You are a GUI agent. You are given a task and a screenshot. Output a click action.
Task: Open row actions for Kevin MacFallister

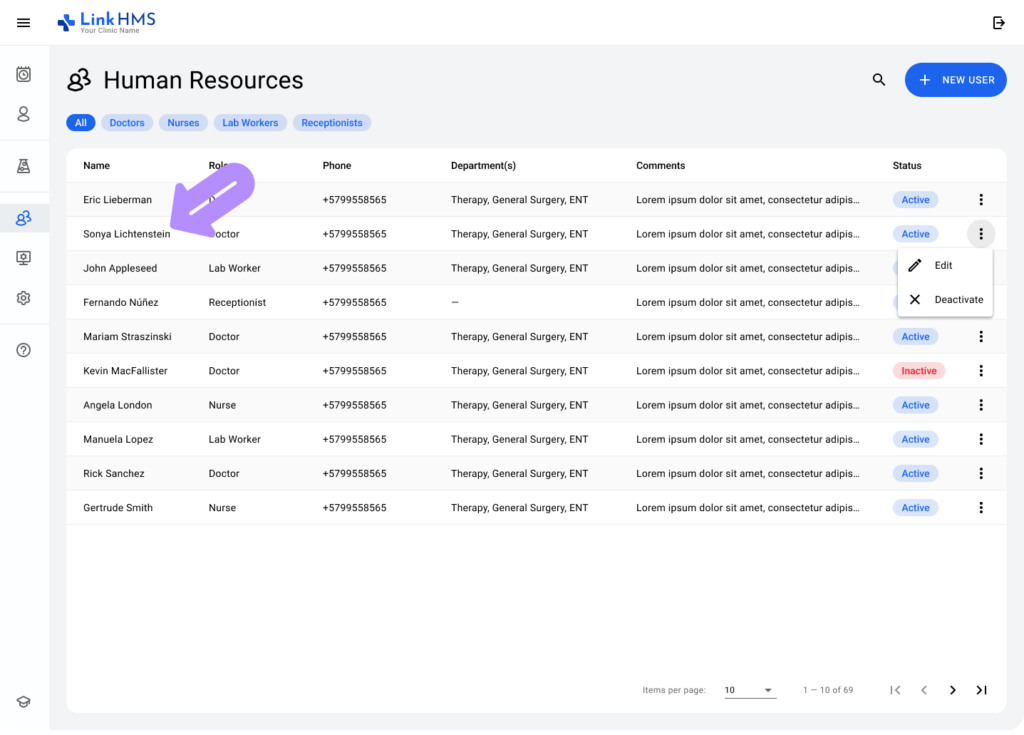981,371
